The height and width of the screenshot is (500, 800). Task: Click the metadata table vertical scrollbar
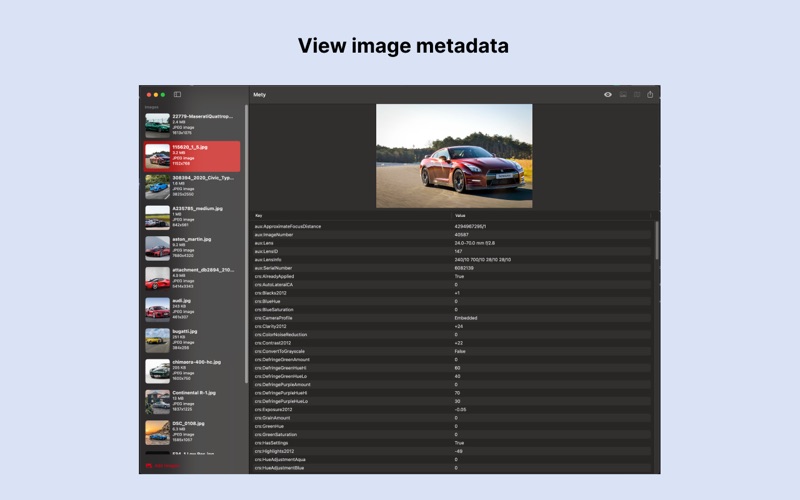pos(656,241)
